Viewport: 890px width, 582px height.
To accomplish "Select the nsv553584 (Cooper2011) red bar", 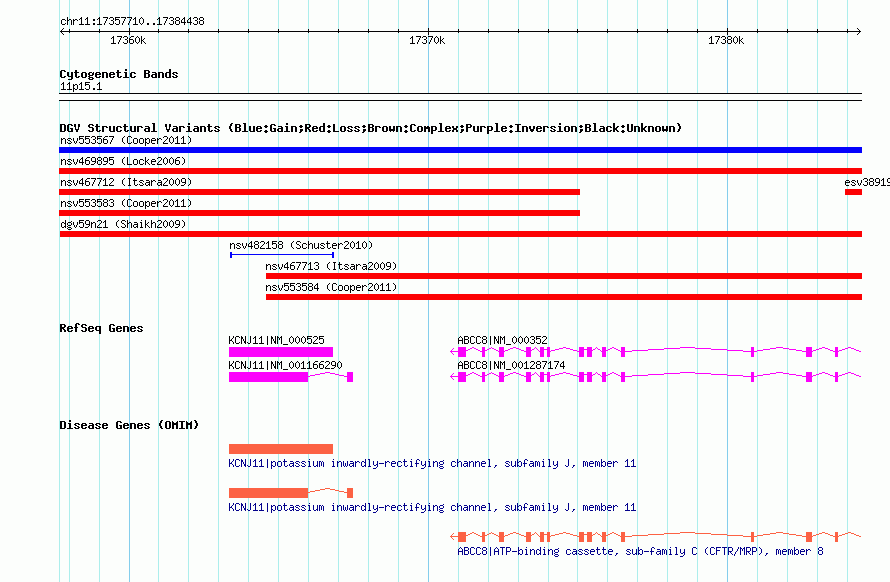I will (564, 298).
